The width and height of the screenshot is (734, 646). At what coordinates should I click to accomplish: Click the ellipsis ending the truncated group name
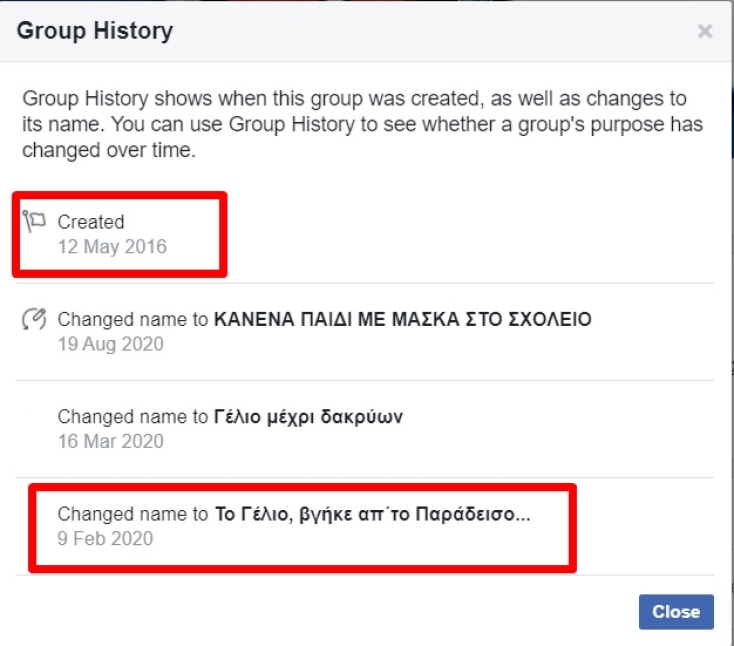(x=522, y=514)
